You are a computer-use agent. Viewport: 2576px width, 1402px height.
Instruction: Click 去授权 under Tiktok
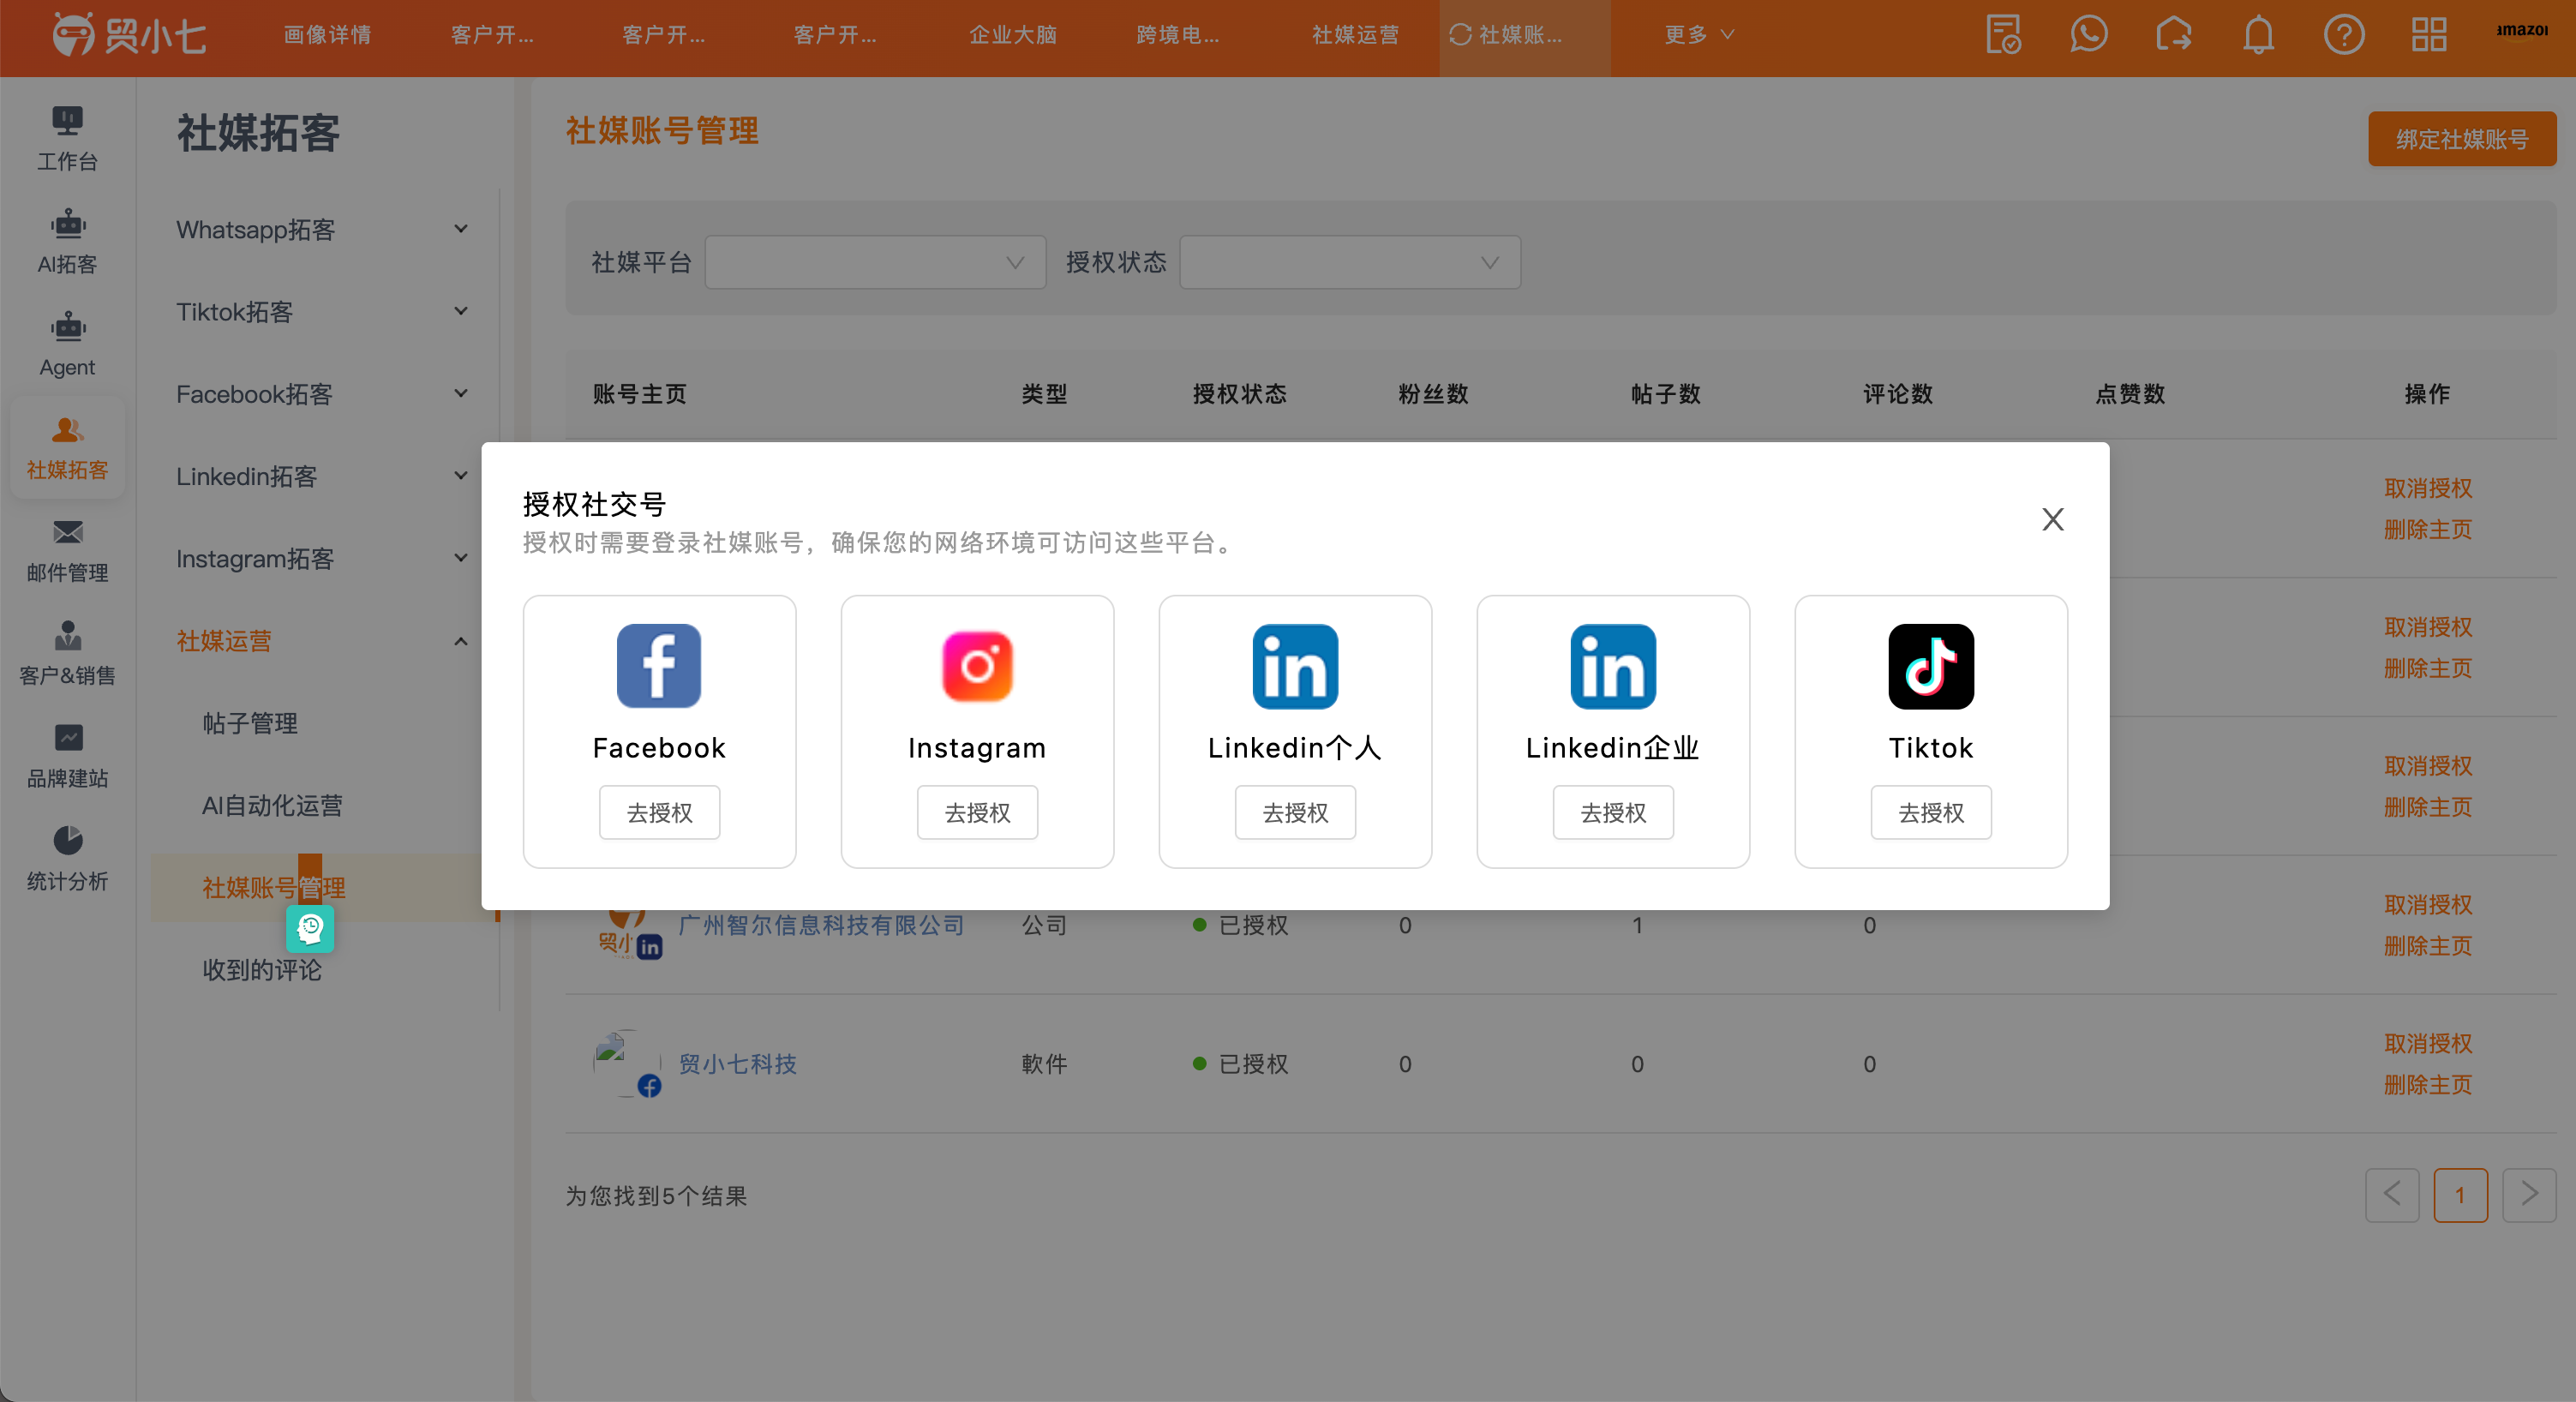[x=1931, y=813]
